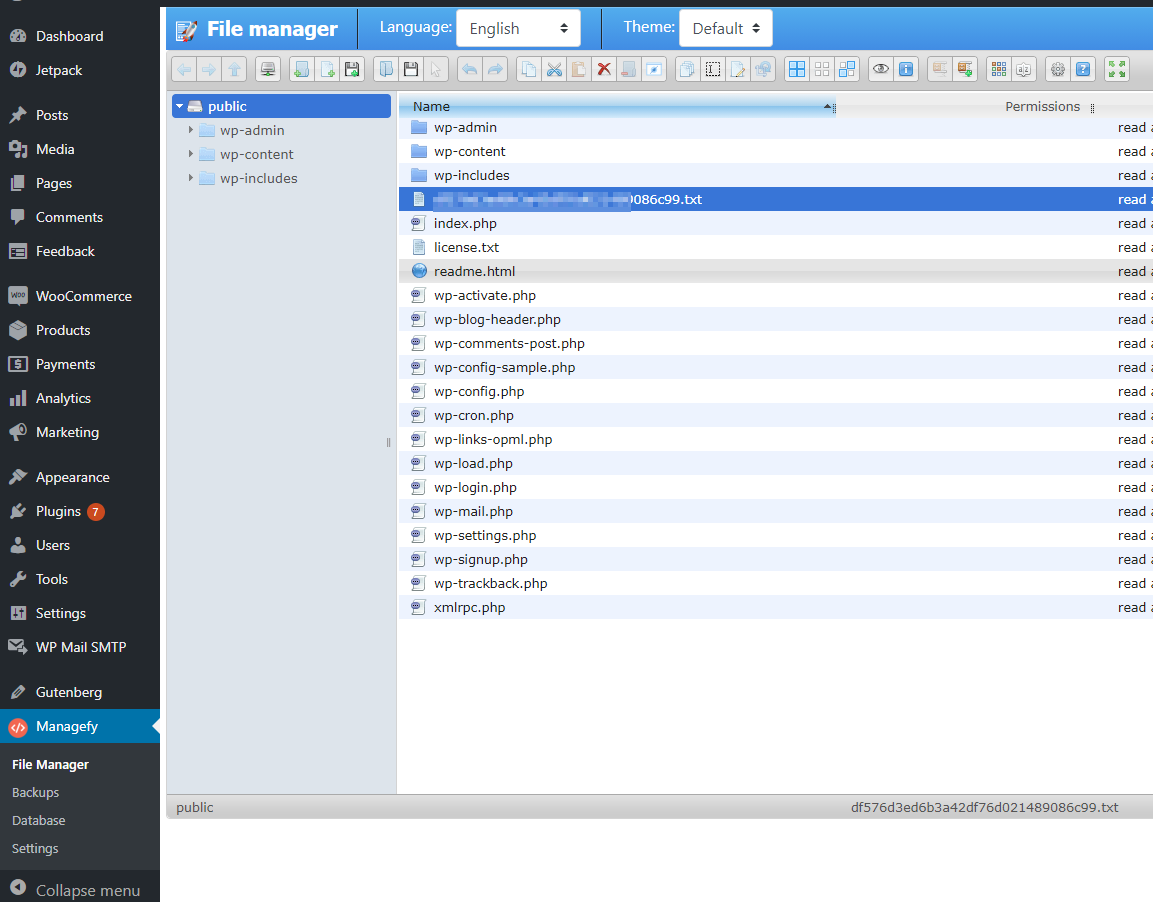Open the WP Mail SMTP menu
1153x902 pixels.
[x=79, y=647]
